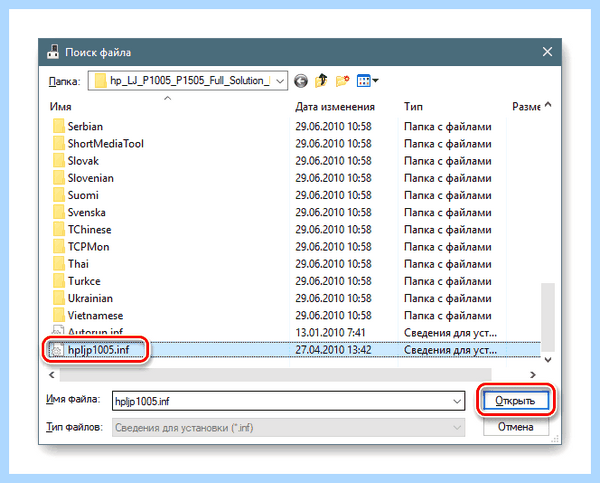Image resolution: width=600 pixels, height=483 pixels.
Task: Expand the Папка folder dropdown
Action: [x=280, y=81]
